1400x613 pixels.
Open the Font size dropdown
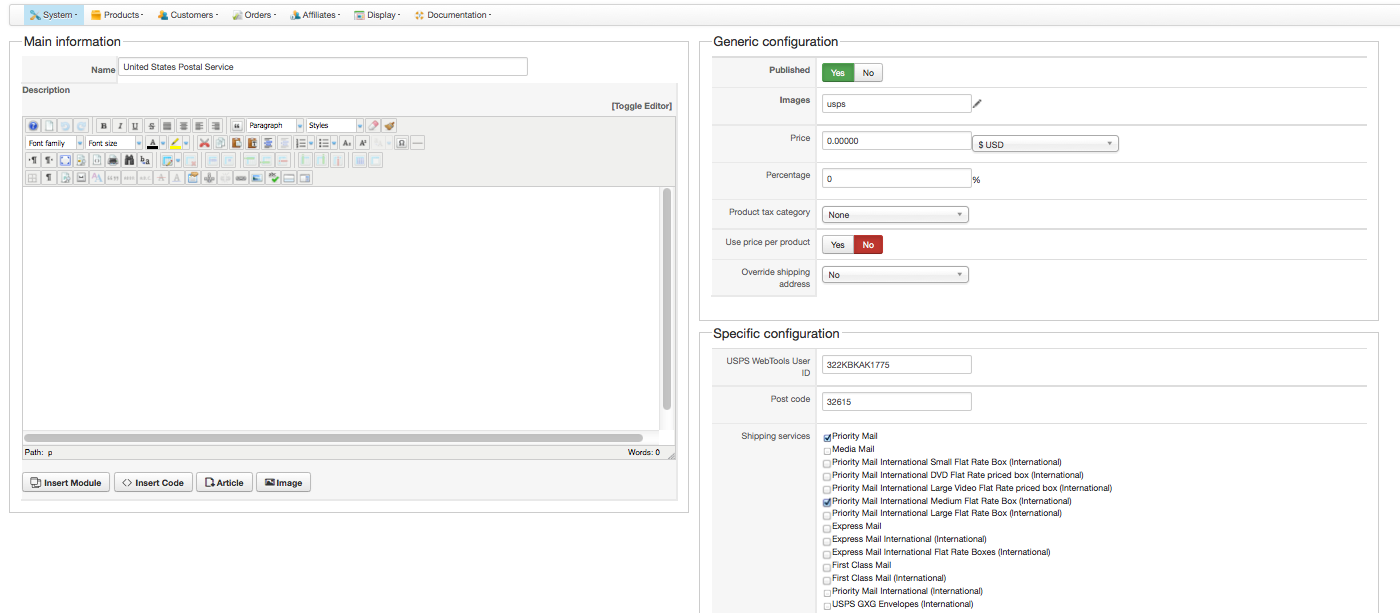pyautogui.click(x=114, y=143)
